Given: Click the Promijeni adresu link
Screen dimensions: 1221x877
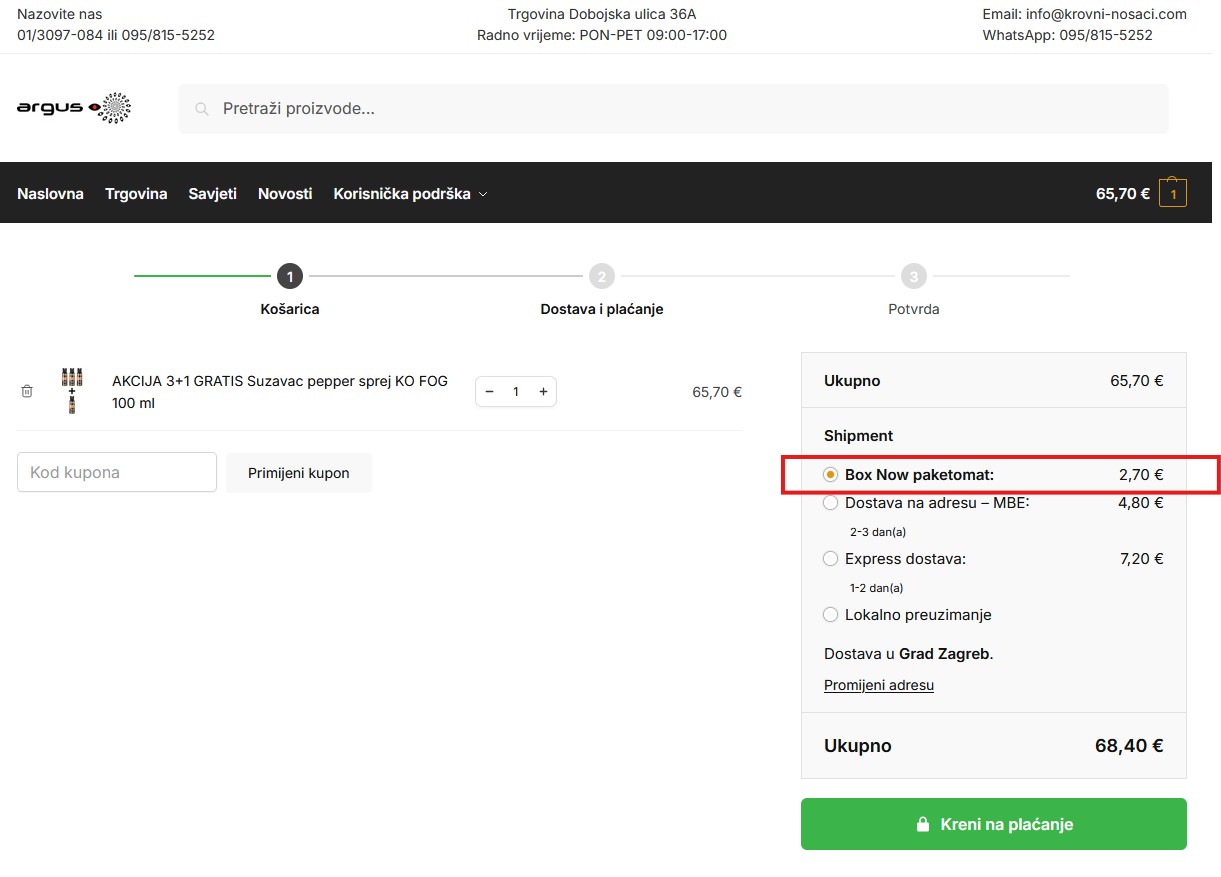Looking at the screenshot, I should [878, 685].
